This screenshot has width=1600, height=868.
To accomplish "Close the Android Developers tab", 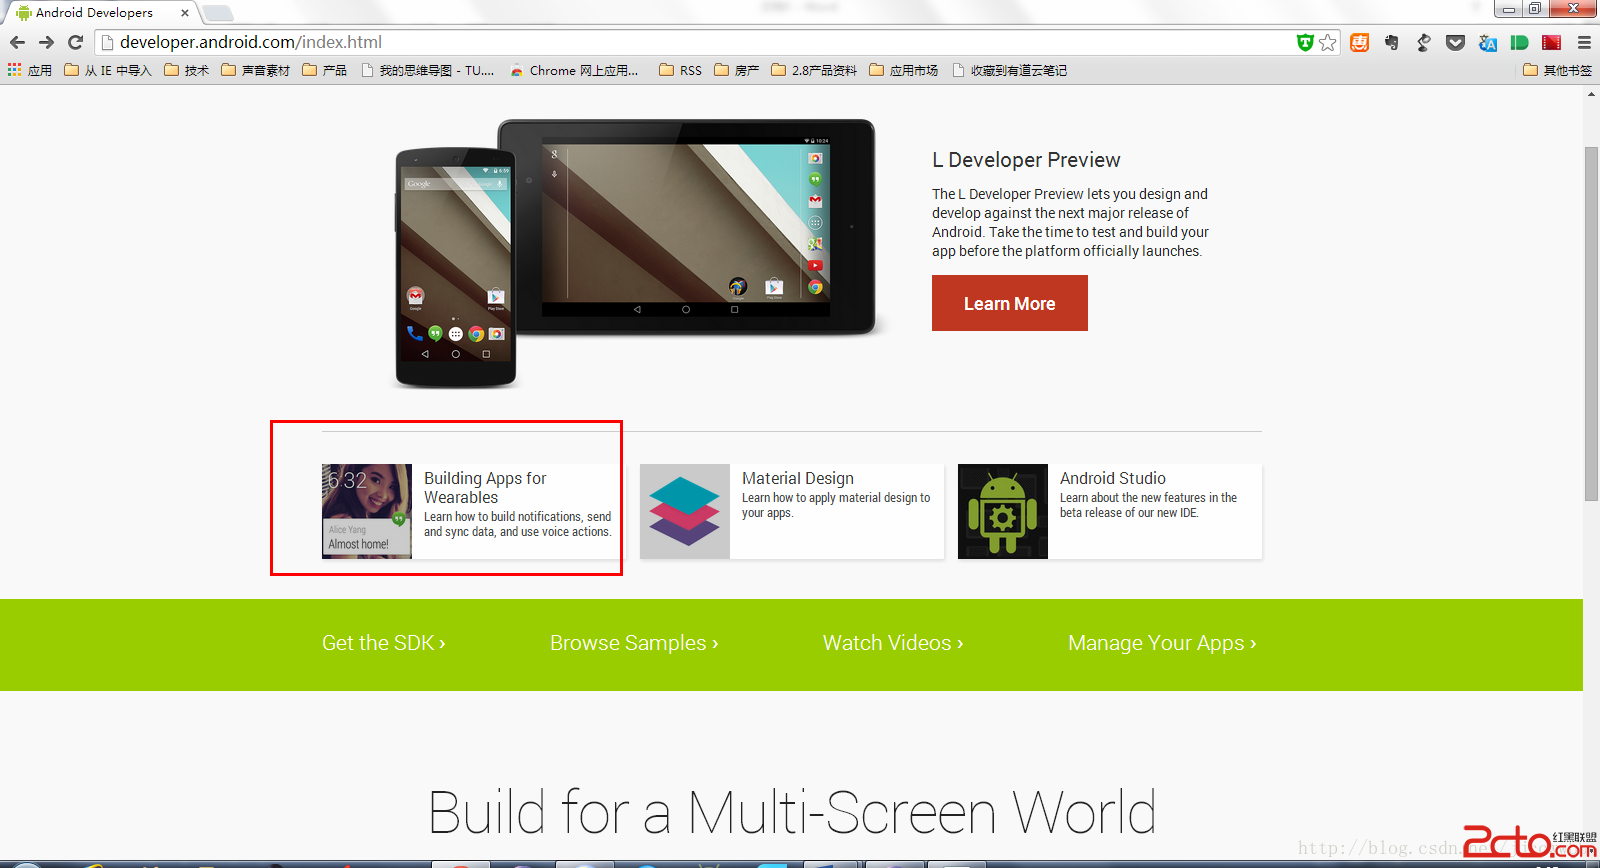I will tap(185, 13).
